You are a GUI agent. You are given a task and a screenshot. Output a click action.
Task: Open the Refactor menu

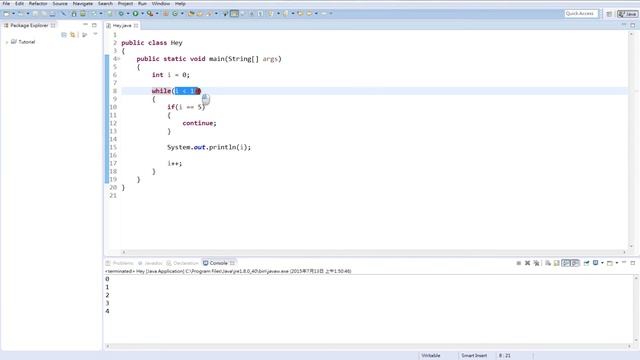coord(38,3)
